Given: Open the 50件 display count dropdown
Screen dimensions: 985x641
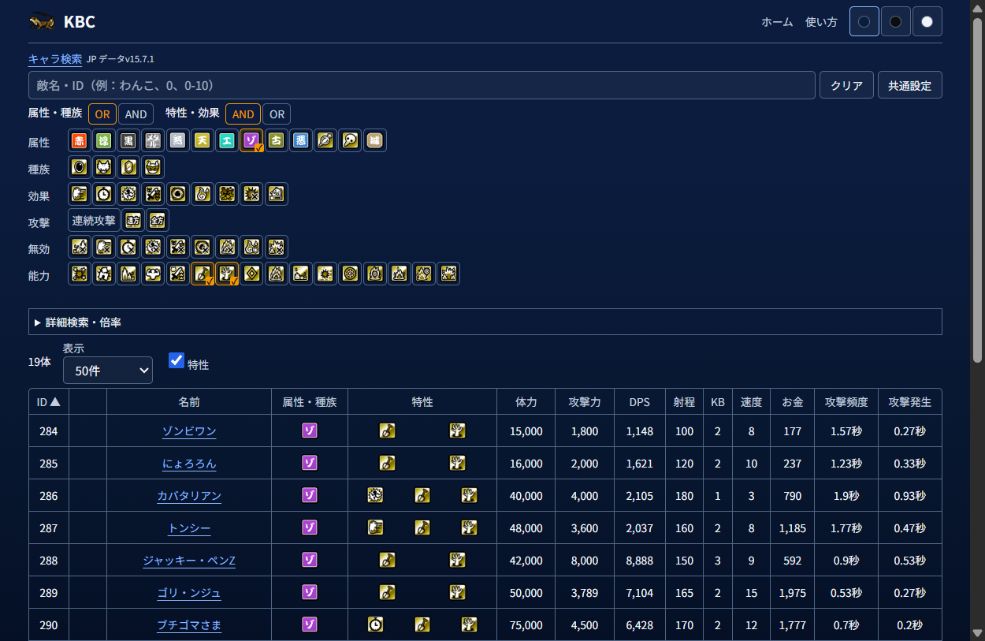Looking at the screenshot, I should tap(108, 371).
